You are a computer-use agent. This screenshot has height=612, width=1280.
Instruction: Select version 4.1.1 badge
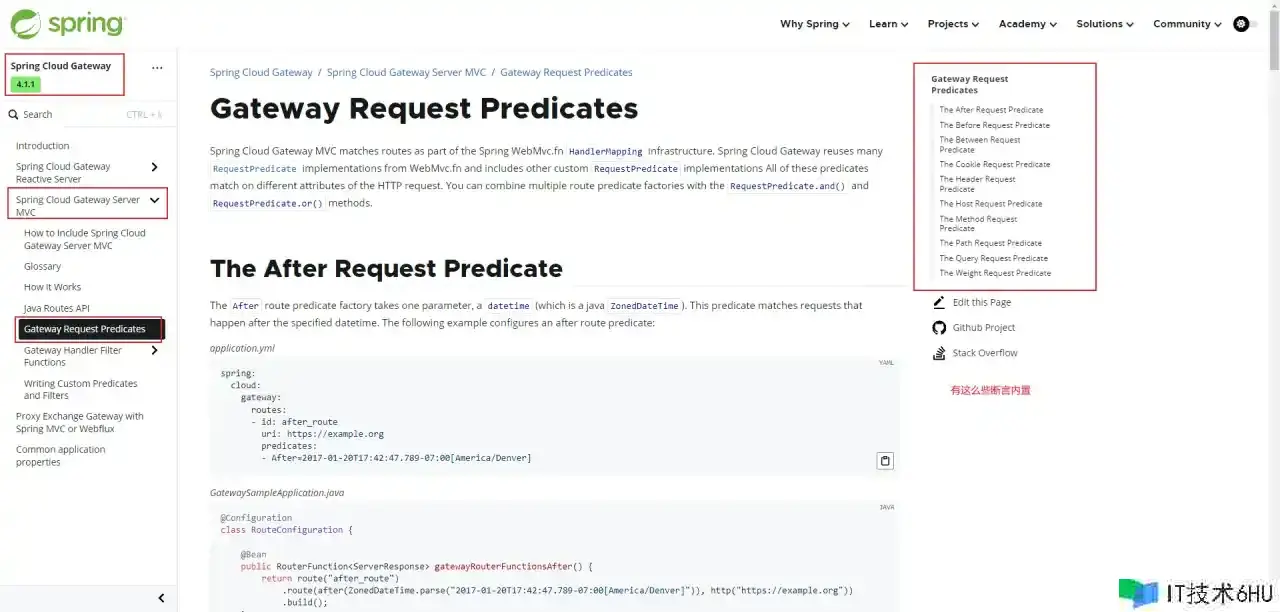25,85
